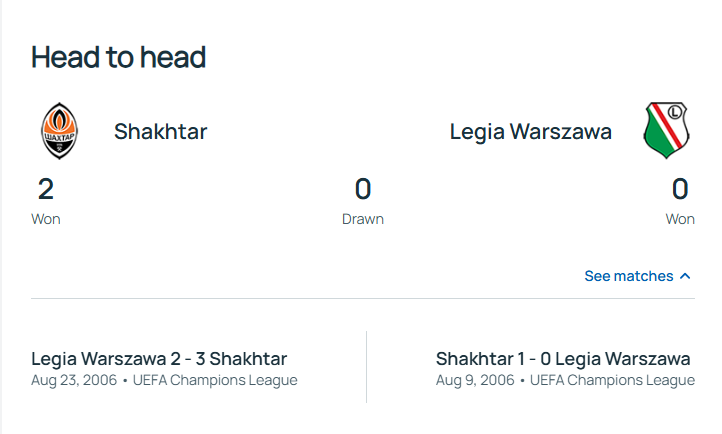
Task: Collapse matches using the chevron arrow
Action: [x=685, y=276]
